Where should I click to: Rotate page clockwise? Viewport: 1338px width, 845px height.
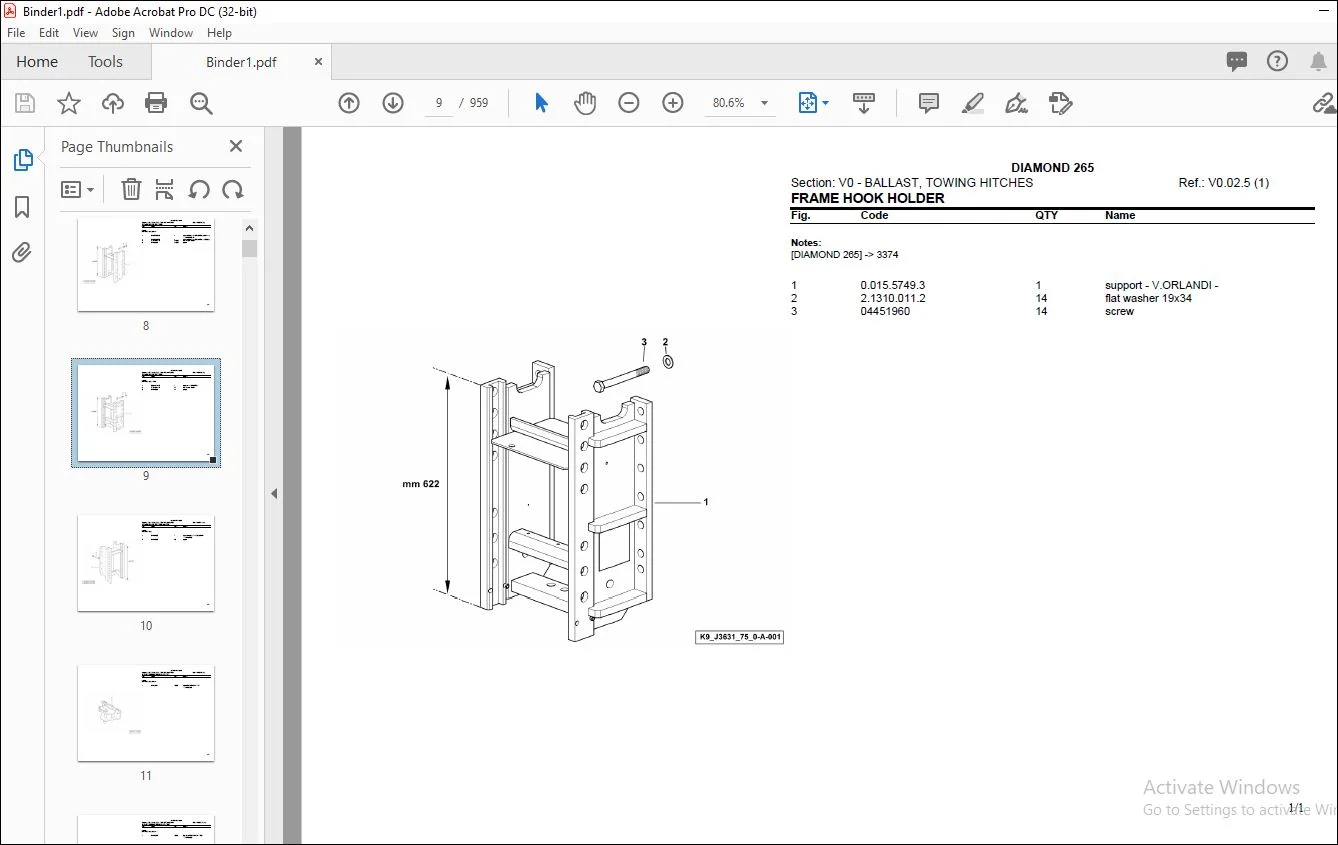click(233, 189)
